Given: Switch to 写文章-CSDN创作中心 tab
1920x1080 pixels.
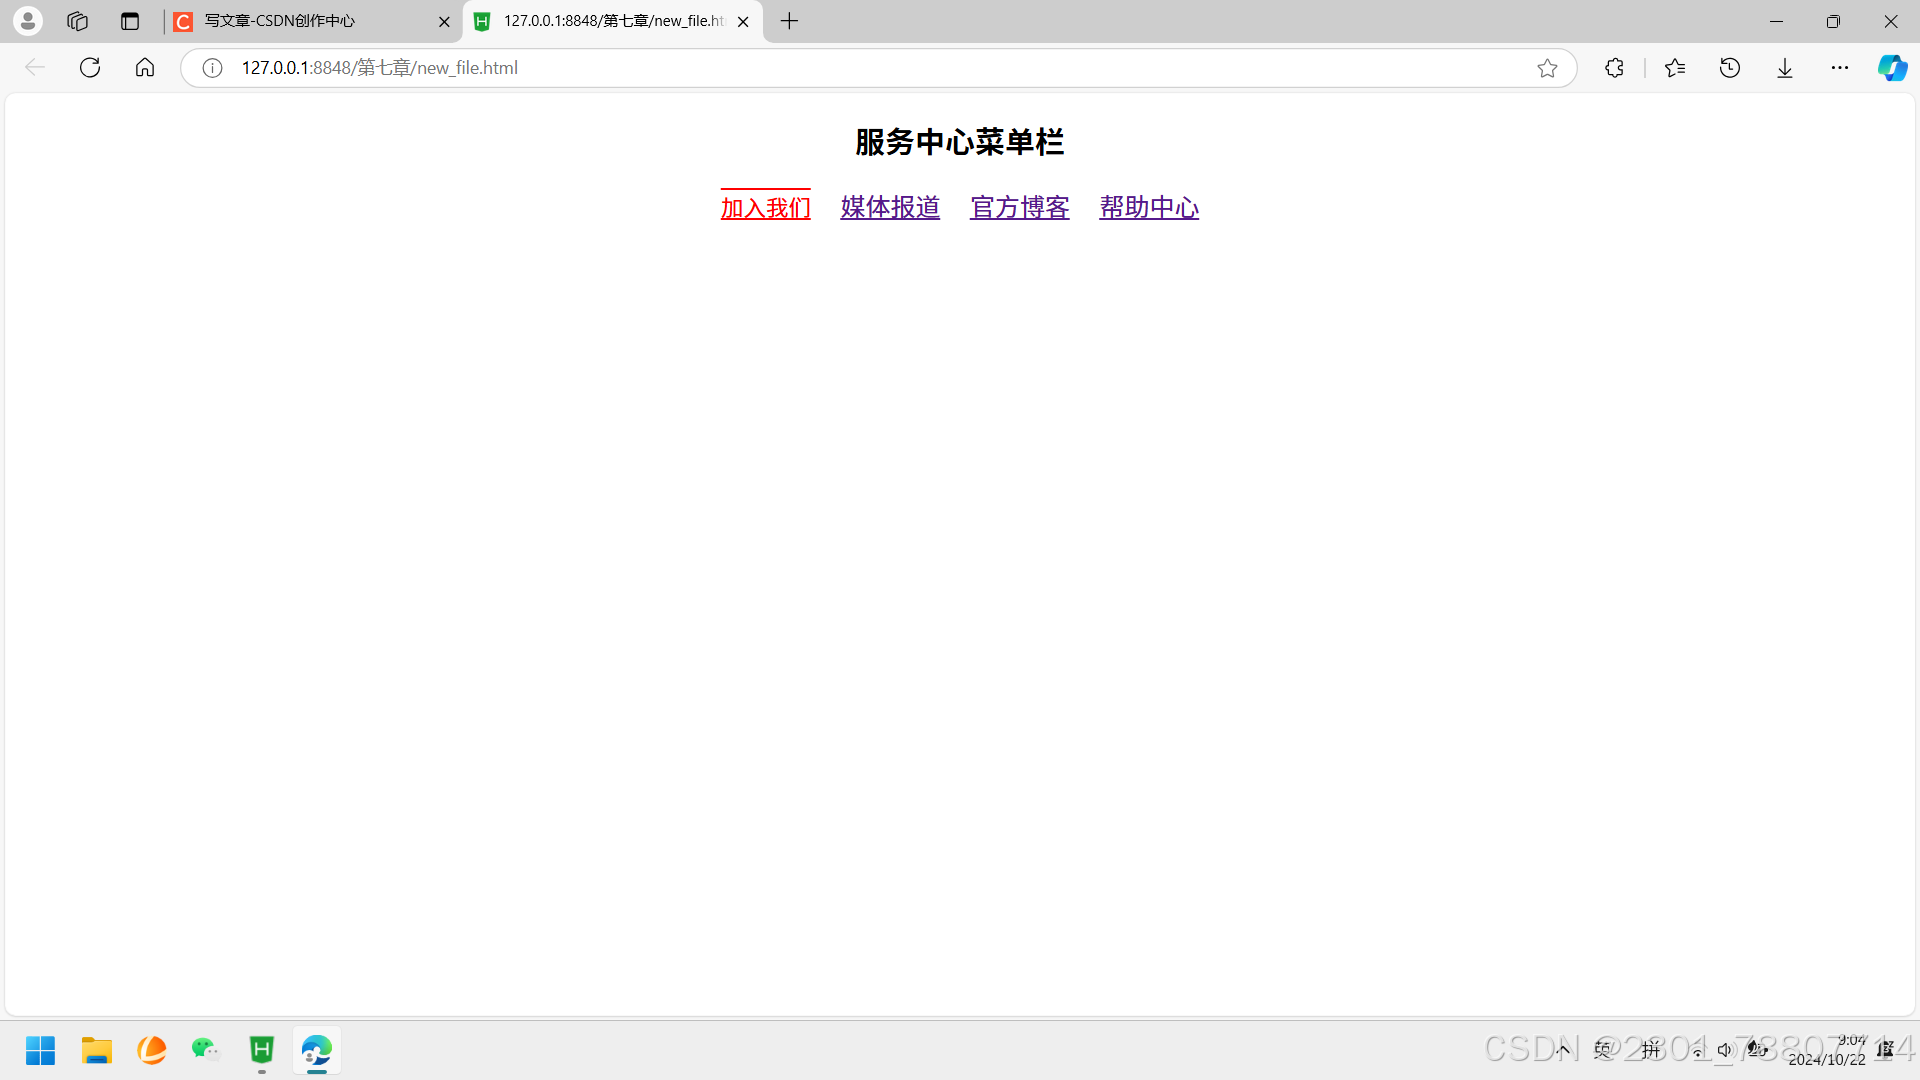Looking at the screenshot, I should [300, 21].
